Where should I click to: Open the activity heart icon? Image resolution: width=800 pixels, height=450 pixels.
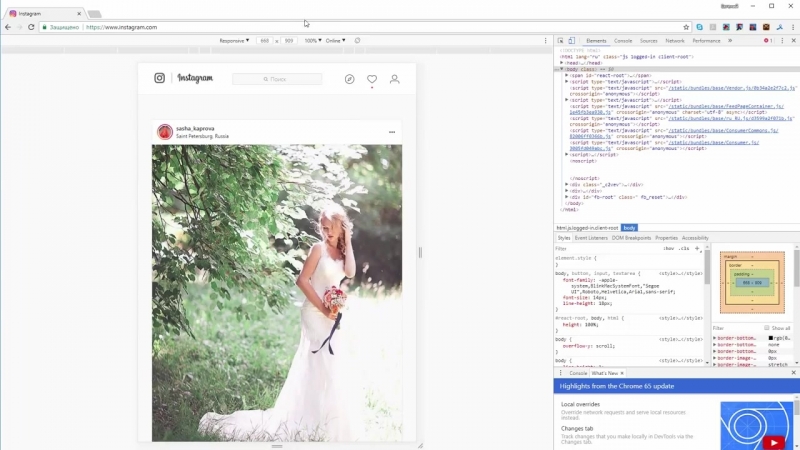(x=372, y=79)
